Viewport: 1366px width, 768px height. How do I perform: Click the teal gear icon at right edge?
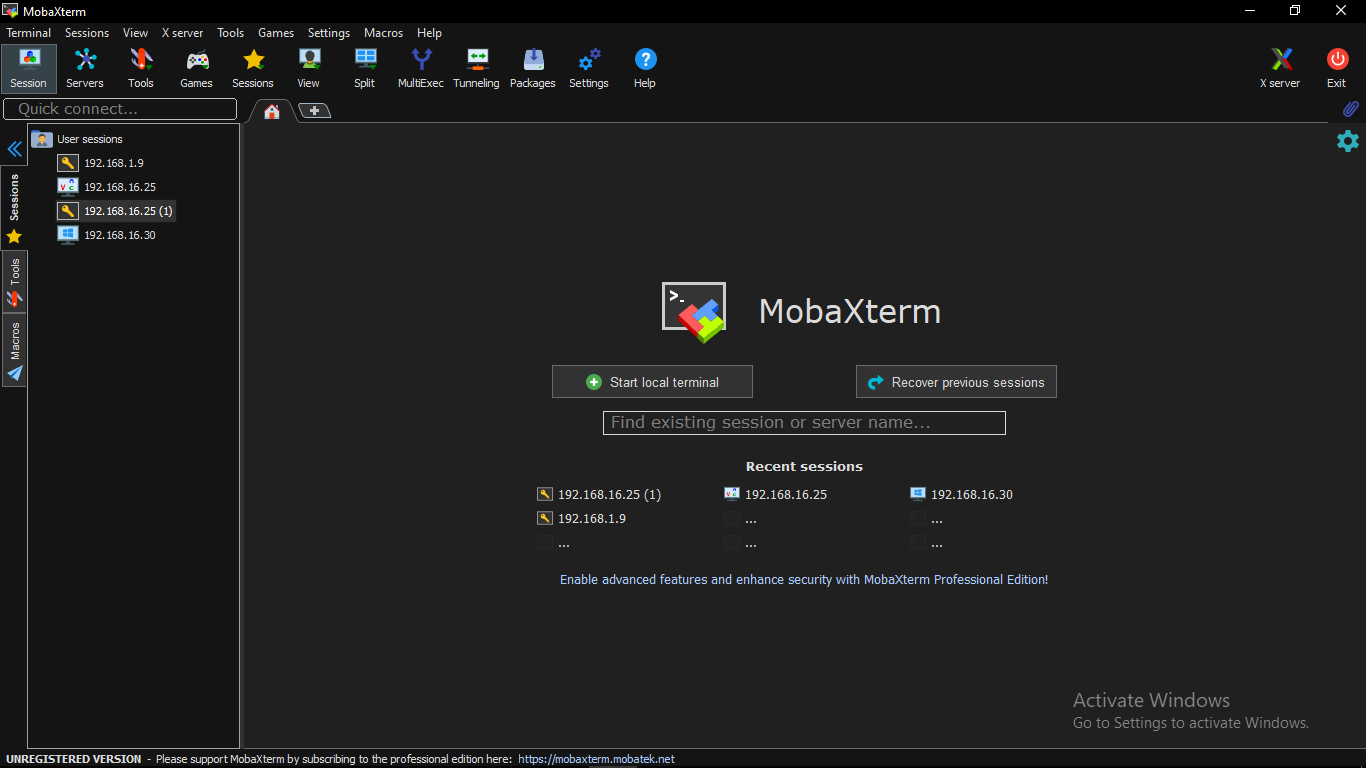coord(1348,141)
